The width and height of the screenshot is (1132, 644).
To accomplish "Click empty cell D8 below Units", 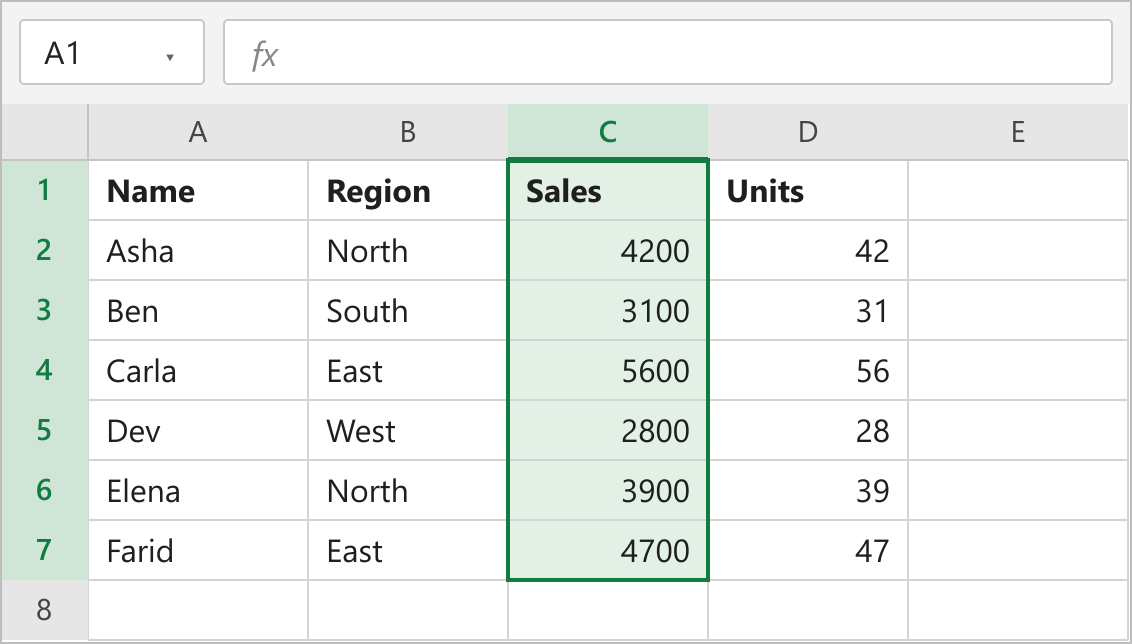I will pyautogui.click(x=808, y=609).
